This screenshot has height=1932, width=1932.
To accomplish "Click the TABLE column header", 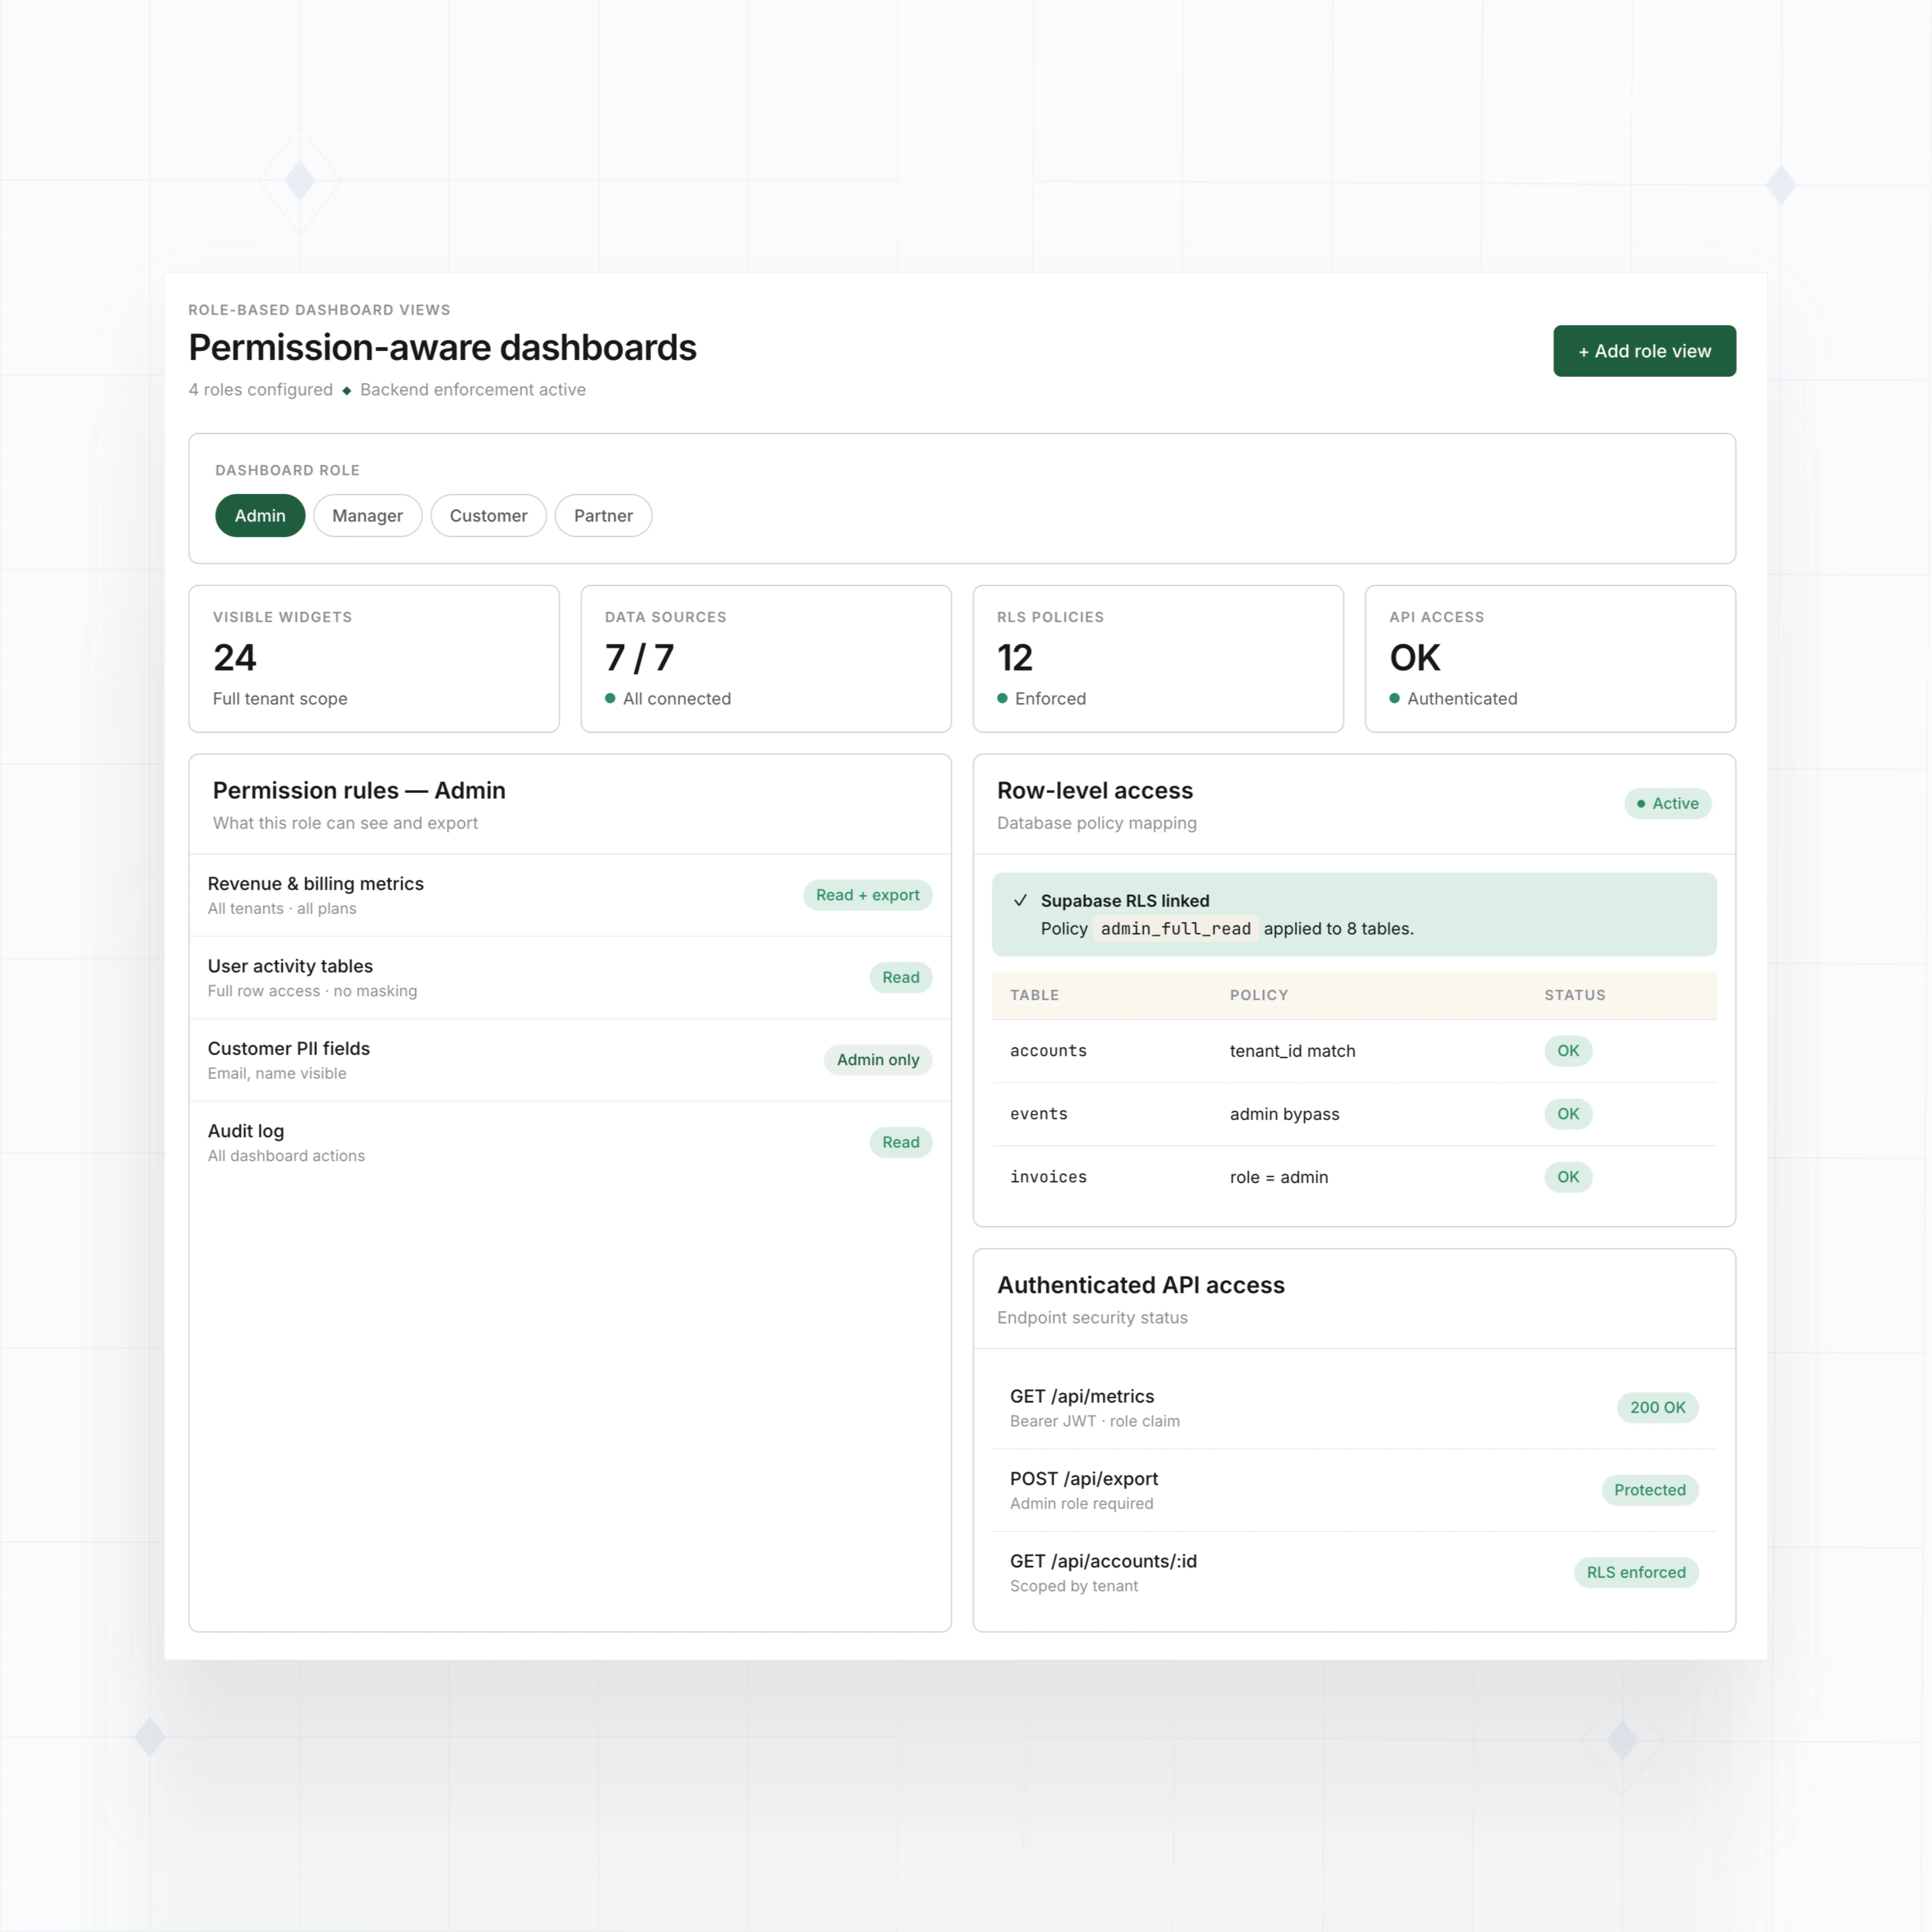I will click(1034, 995).
